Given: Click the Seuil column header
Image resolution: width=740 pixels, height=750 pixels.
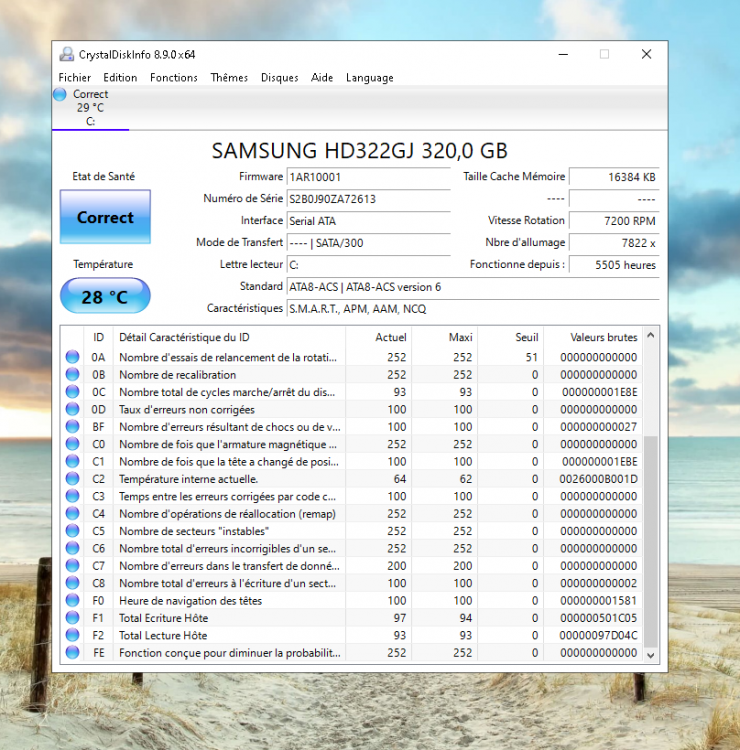Looking at the screenshot, I should [x=510, y=337].
